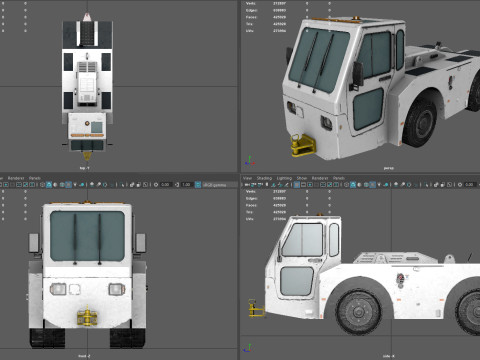
Task: Click the persp camera label
Action: [x=388, y=168]
